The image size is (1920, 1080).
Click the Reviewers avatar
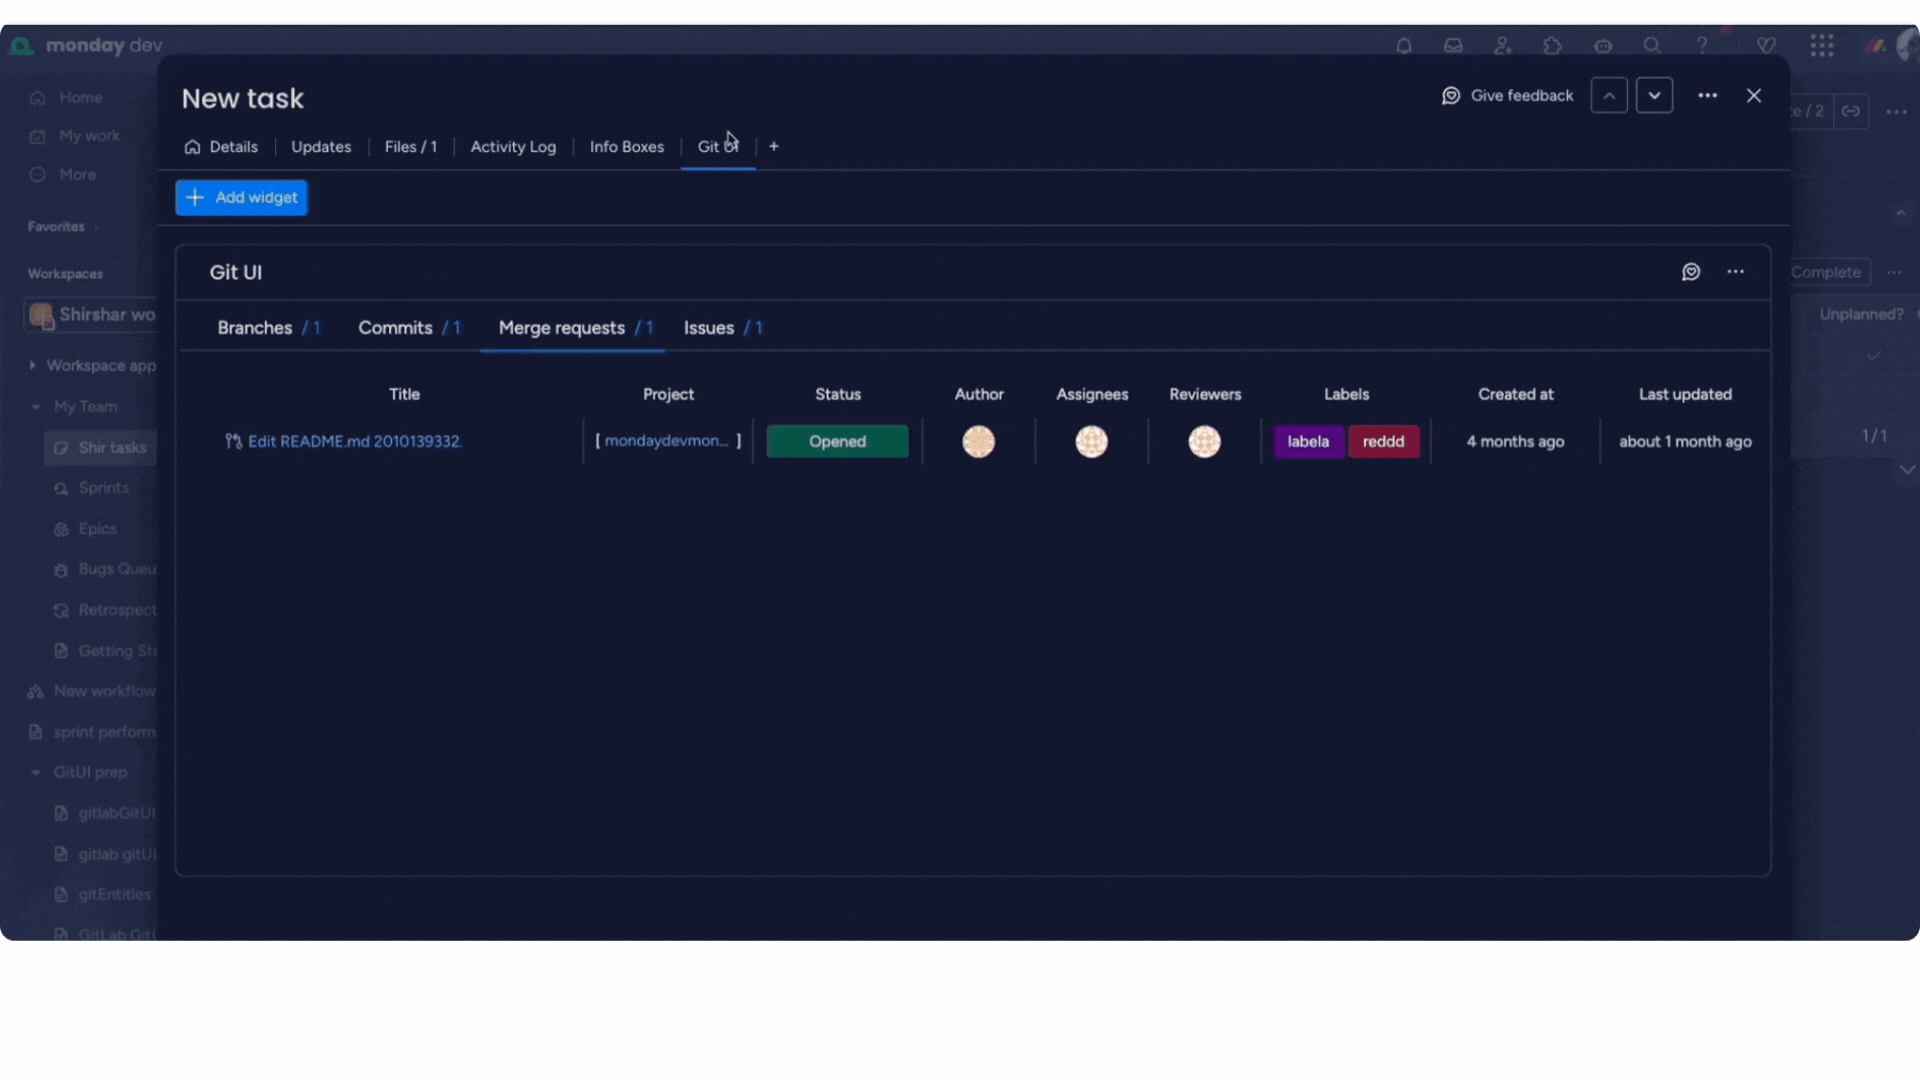pyautogui.click(x=1205, y=442)
